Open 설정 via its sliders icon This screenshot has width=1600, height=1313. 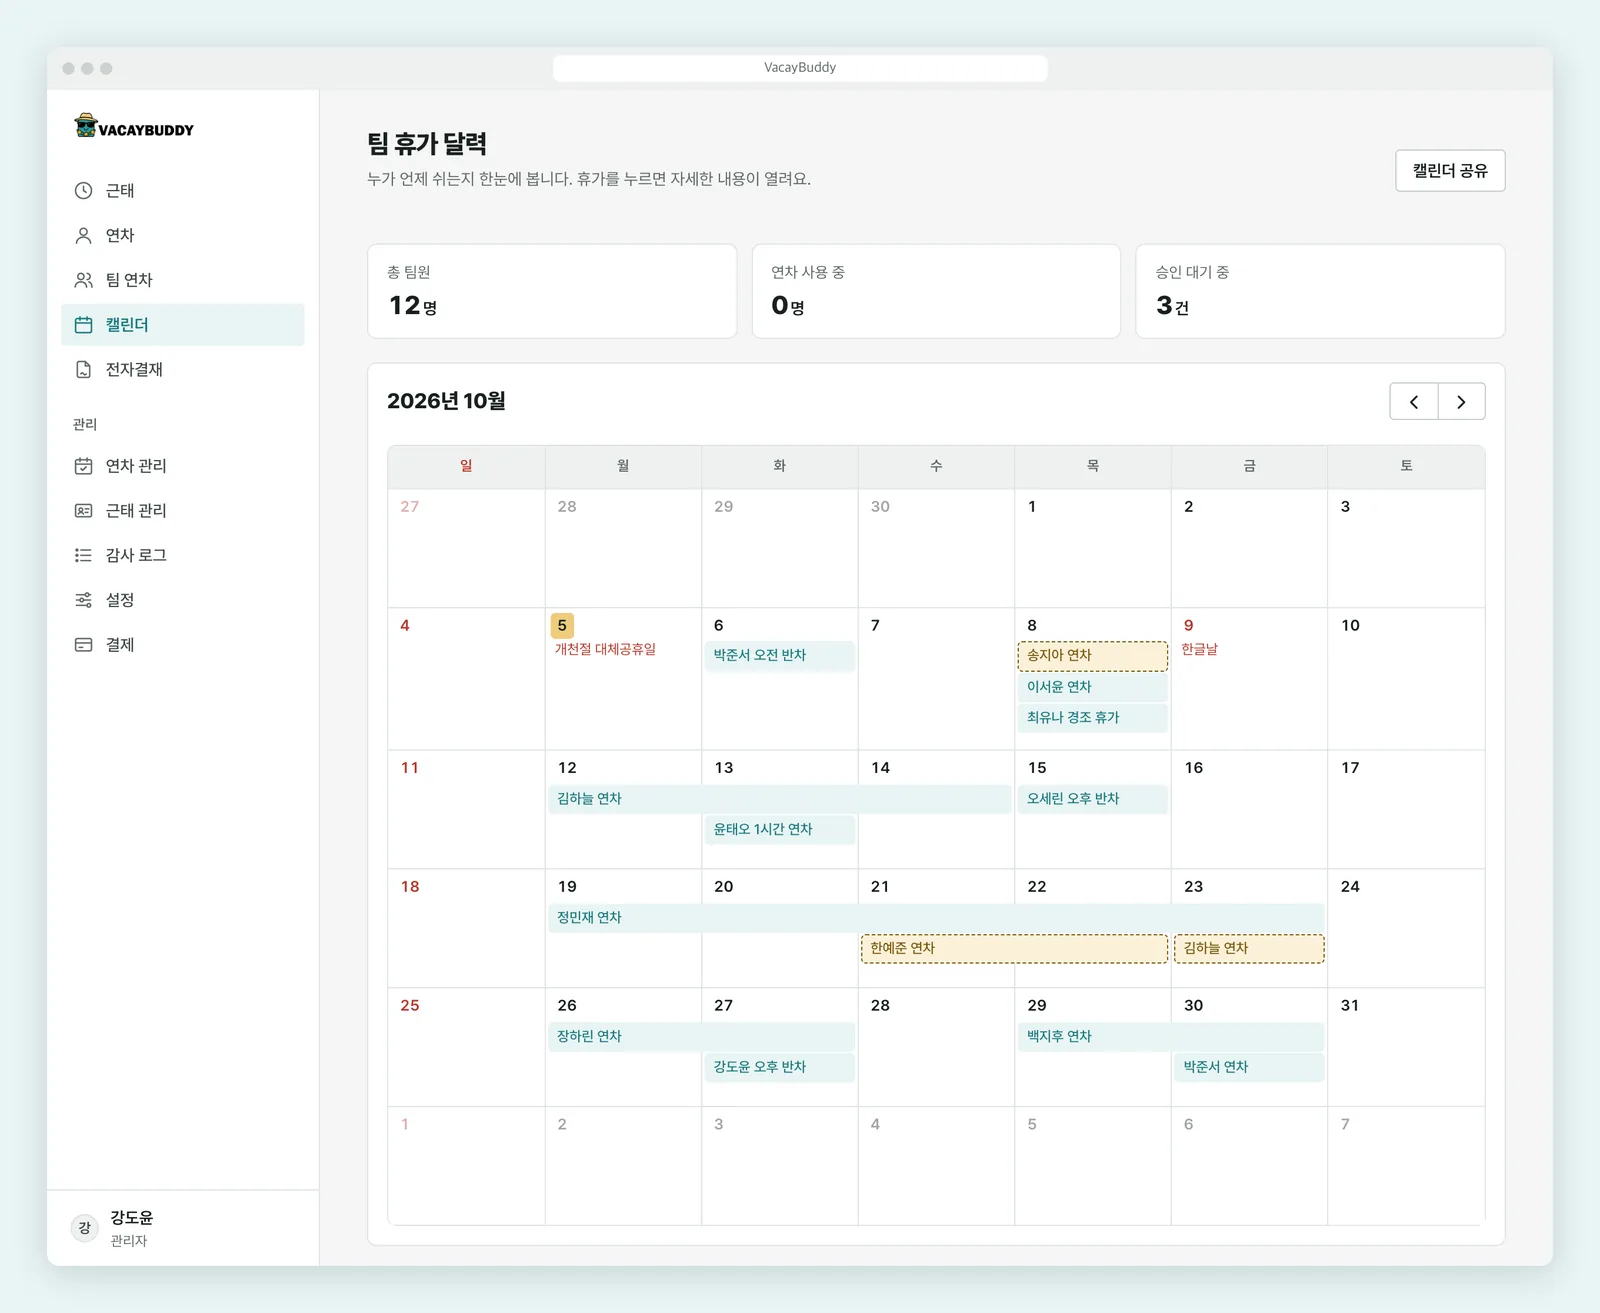click(84, 600)
